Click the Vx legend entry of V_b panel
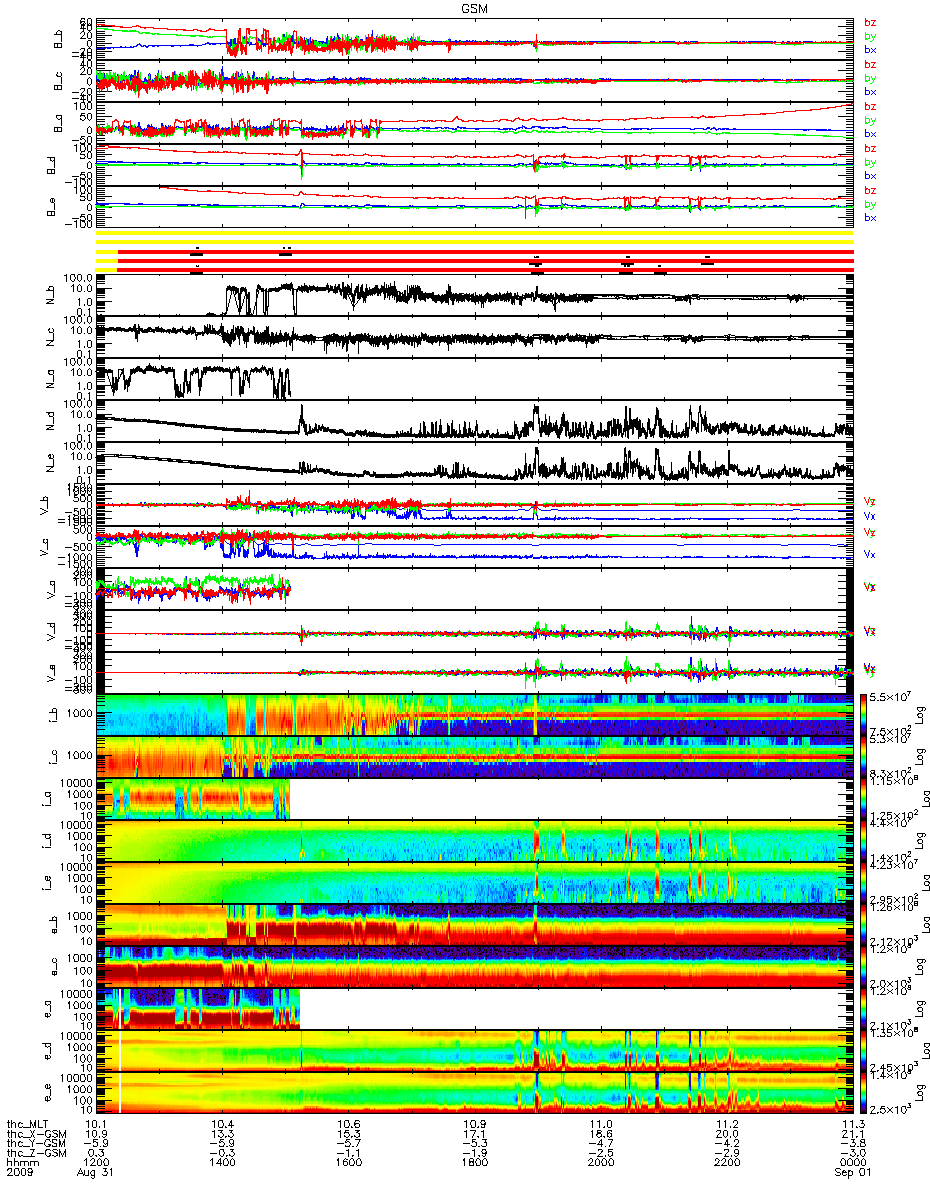930x1200 pixels. click(x=870, y=517)
